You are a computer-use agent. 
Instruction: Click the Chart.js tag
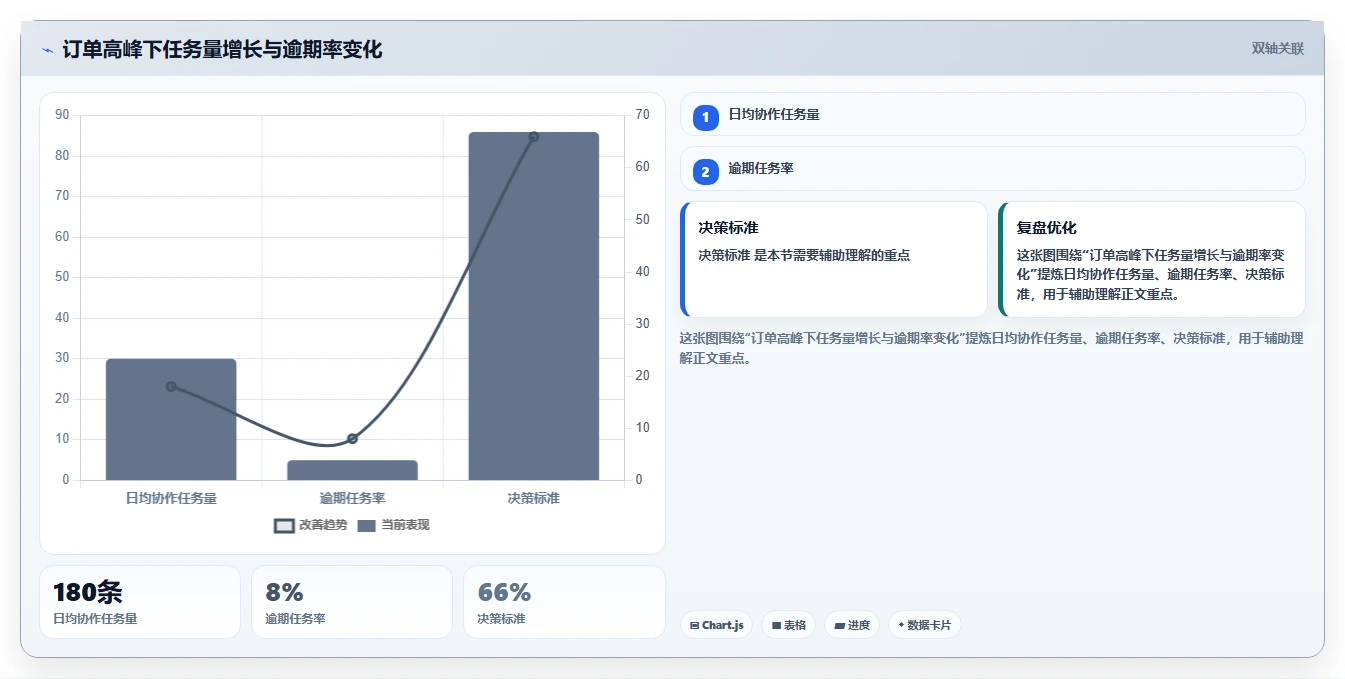coord(716,625)
